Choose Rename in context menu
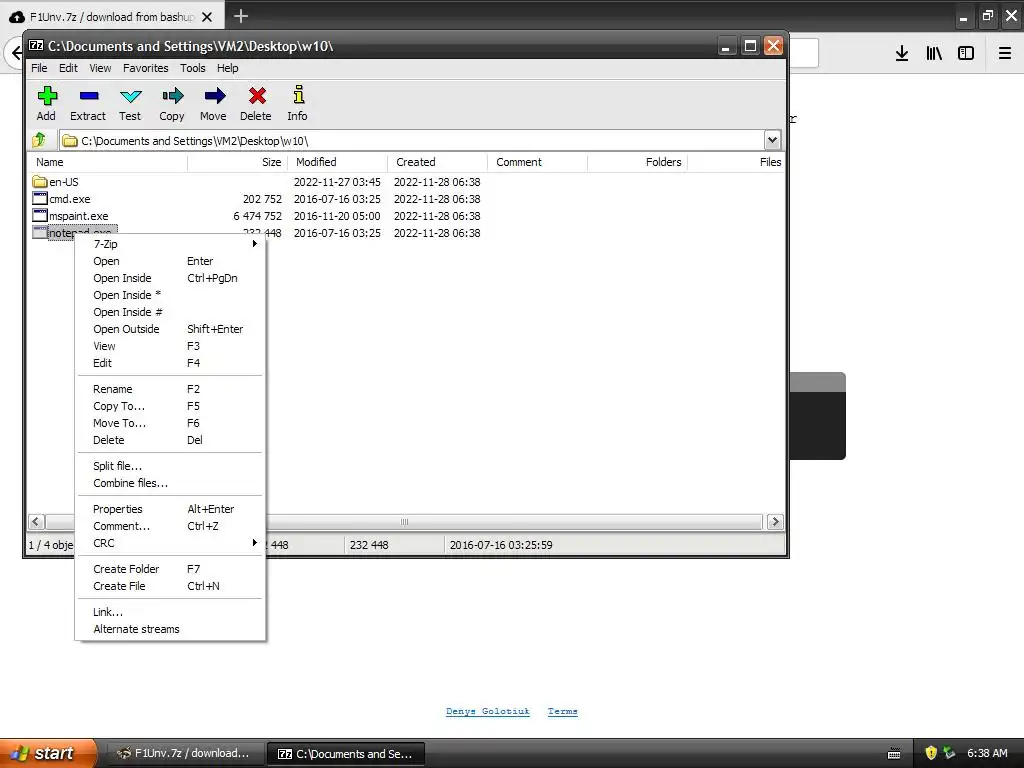1024x768 pixels. 170,389
